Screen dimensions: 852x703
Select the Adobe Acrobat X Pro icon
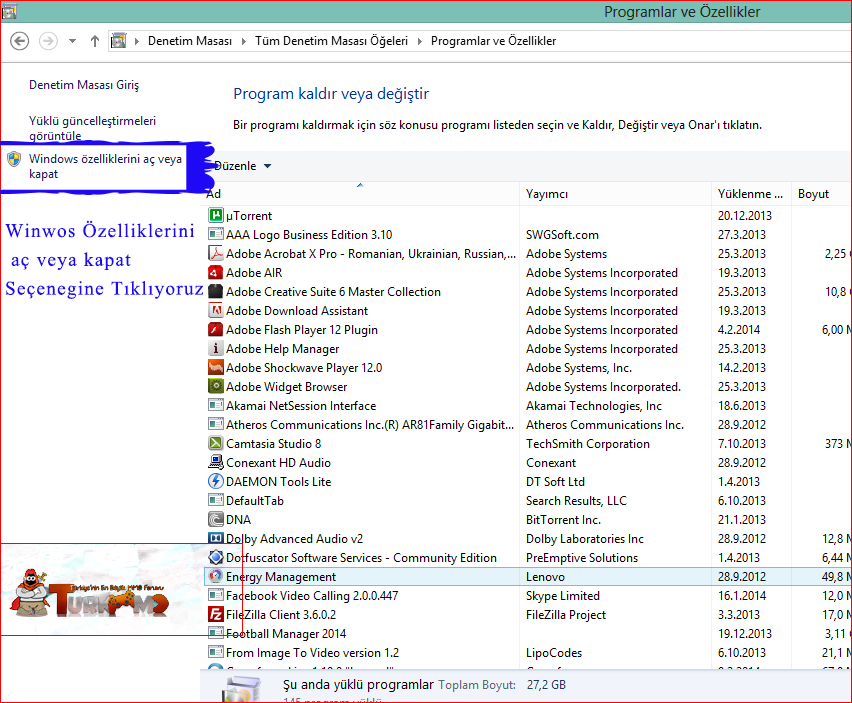[216, 253]
